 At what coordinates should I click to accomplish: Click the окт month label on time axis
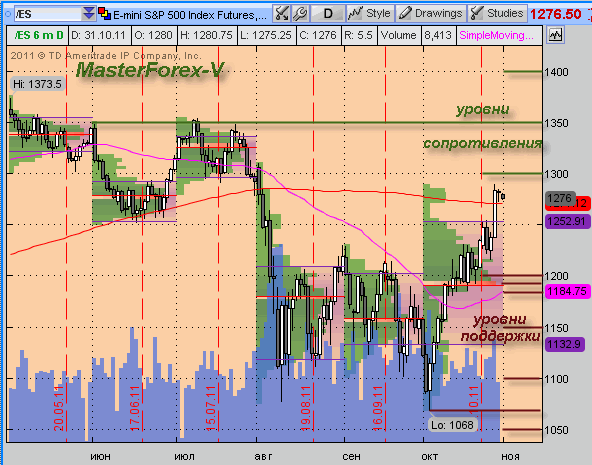click(430, 456)
